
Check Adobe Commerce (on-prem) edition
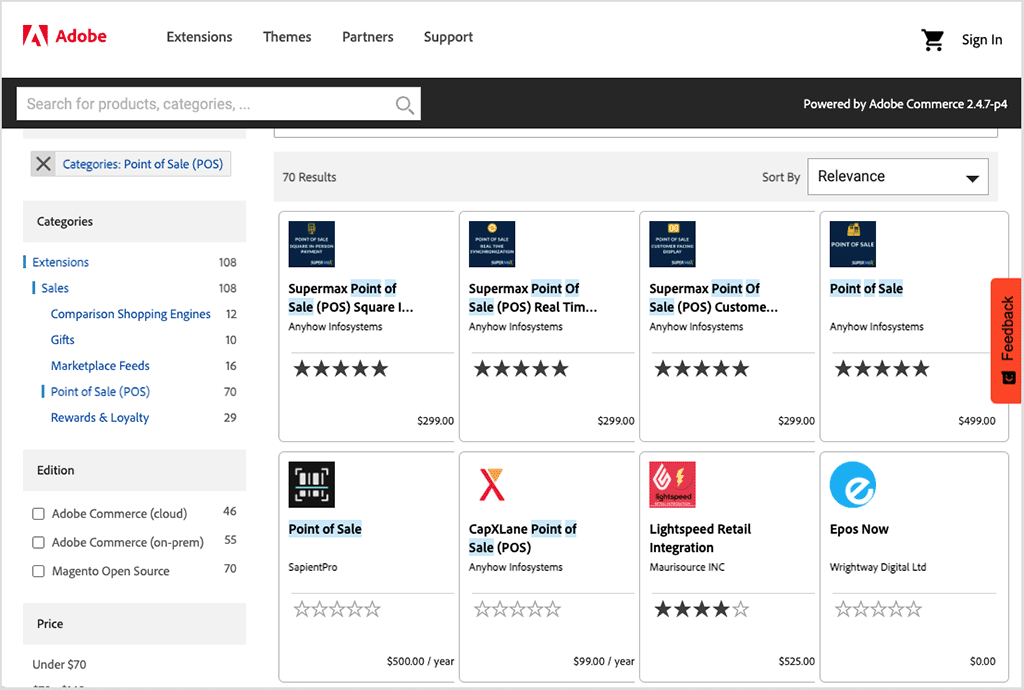click(39, 542)
